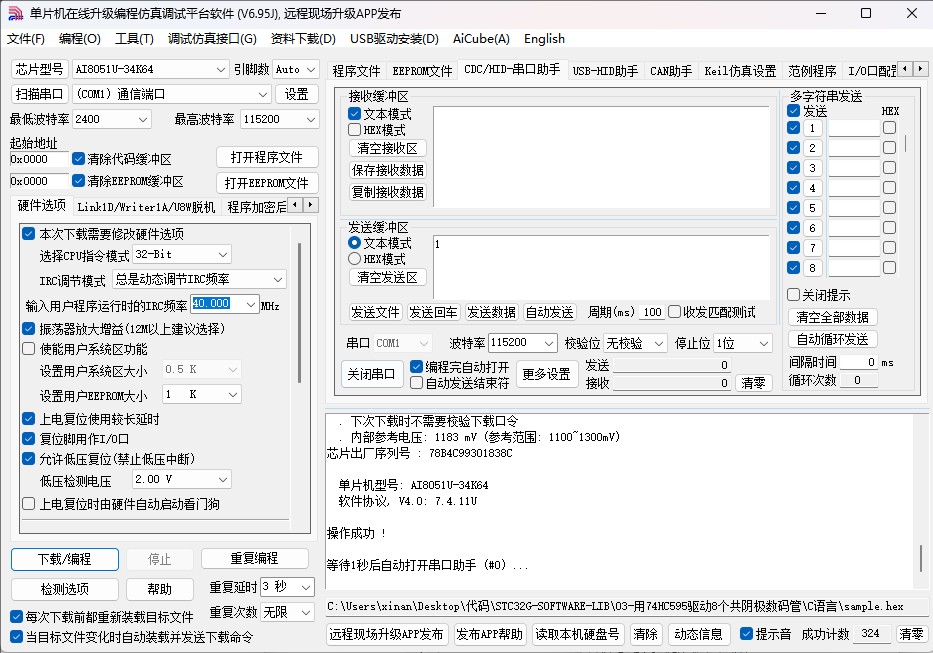The height and width of the screenshot is (653, 933).
Task: Click 打开程序文件 button
Action: pos(267,157)
